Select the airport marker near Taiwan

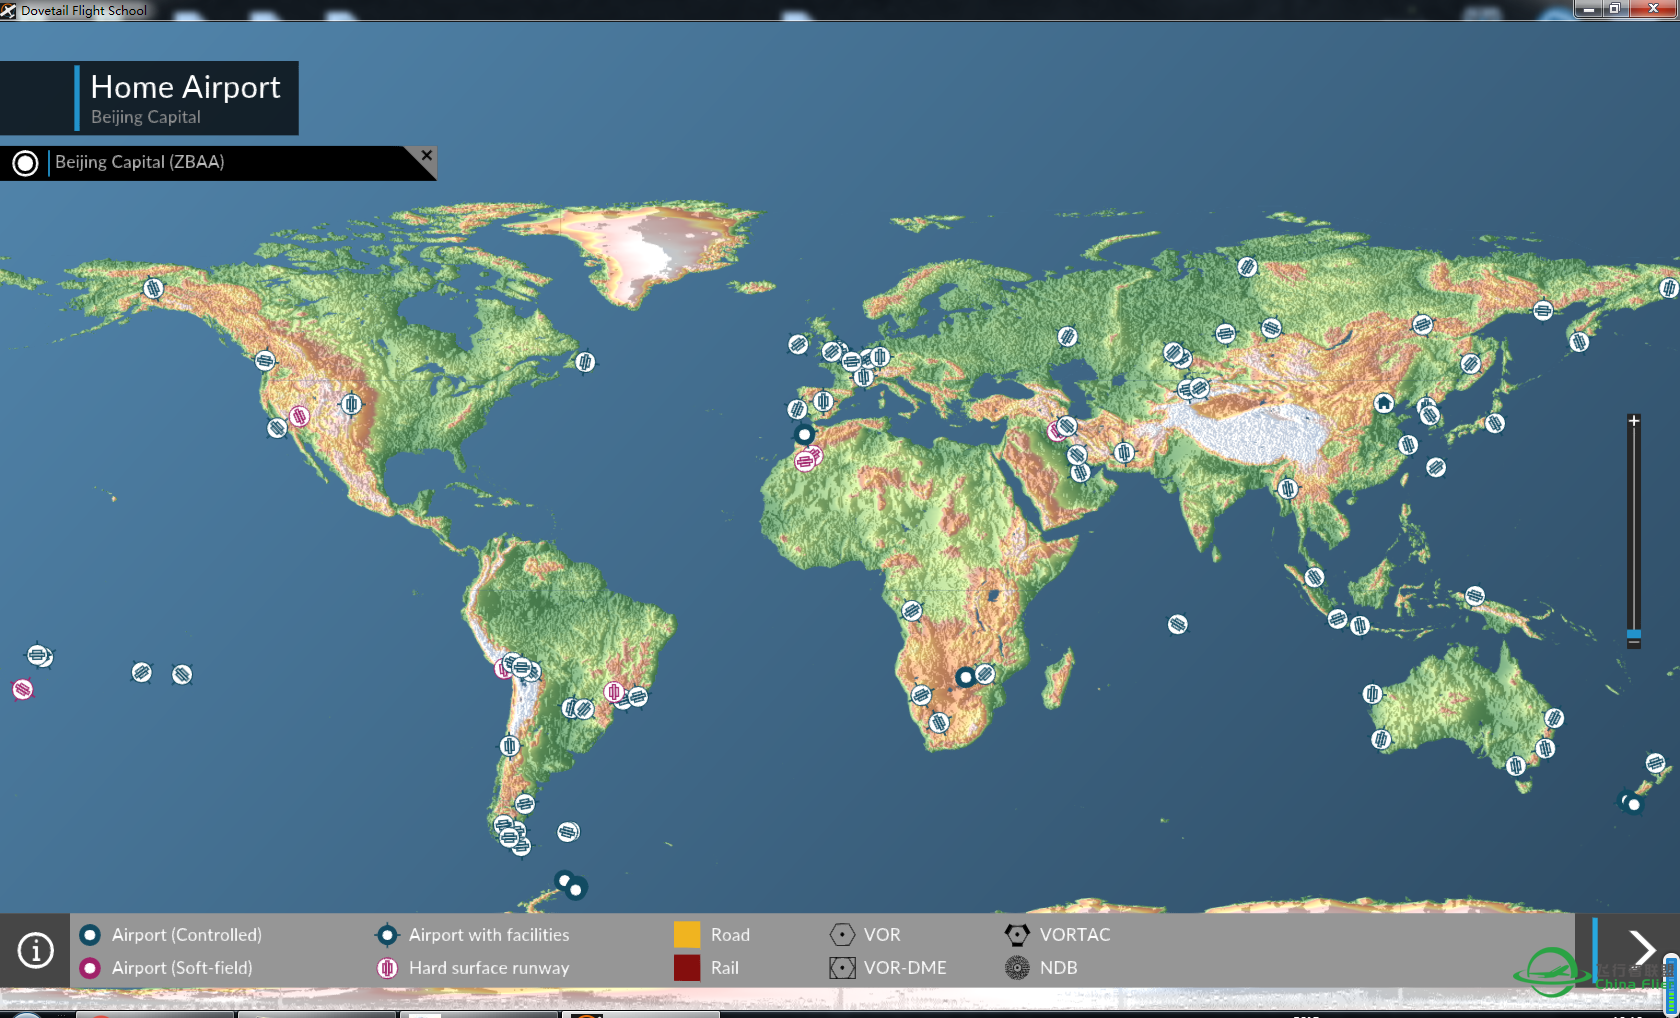[x=1436, y=467]
